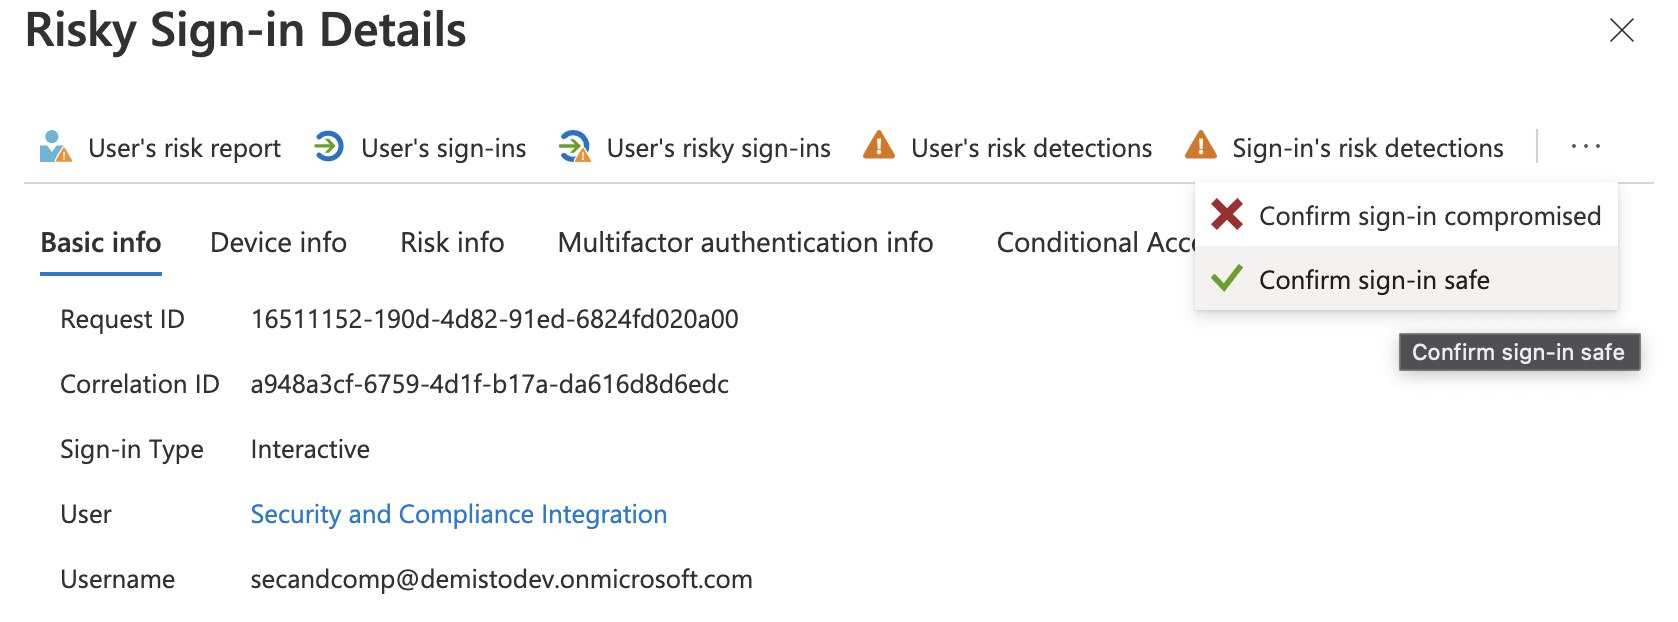Click the User's sign-ins arrow icon
Image resolution: width=1678 pixels, height=622 pixels.
(x=329, y=147)
